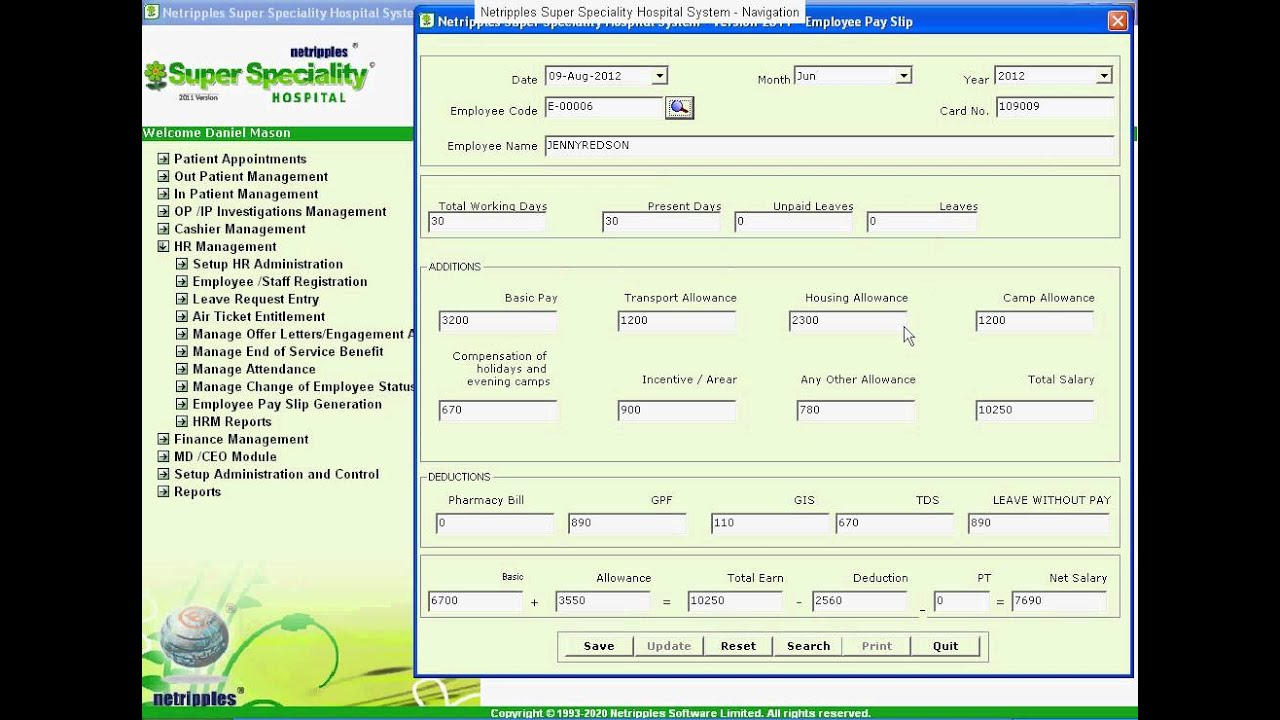Image resolution: width=1280 pixels, height=720 pixels.
Task: Click the Employee Name field
Action: click(x=829, y=146)
